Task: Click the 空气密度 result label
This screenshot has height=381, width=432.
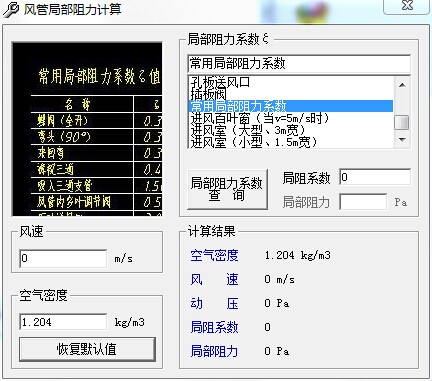Action: tap(214, 255)
